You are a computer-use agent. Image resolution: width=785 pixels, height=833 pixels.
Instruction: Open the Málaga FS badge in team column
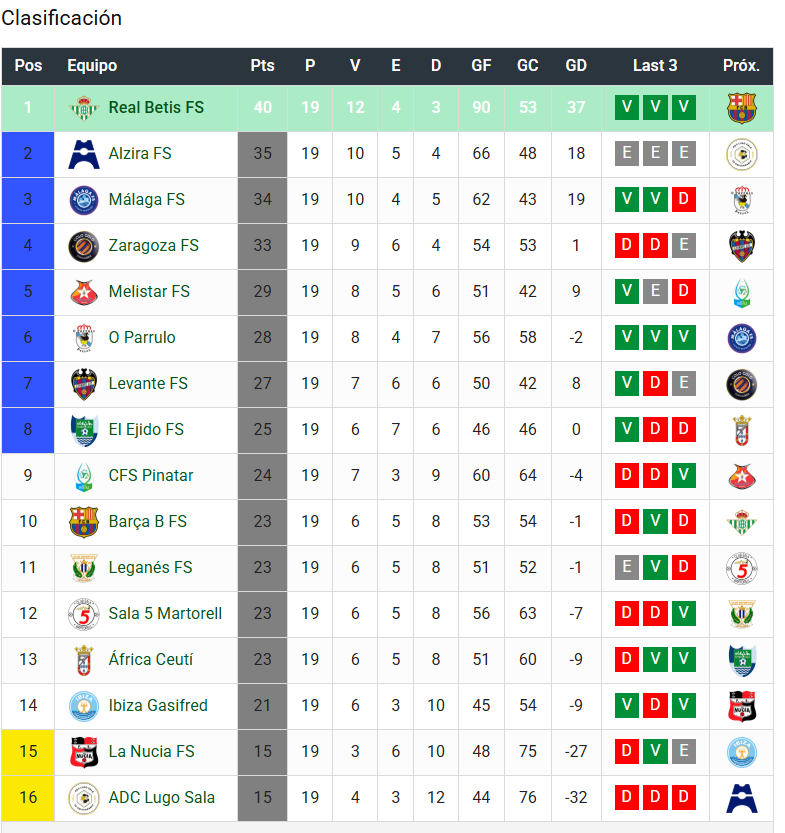(84, 200)
